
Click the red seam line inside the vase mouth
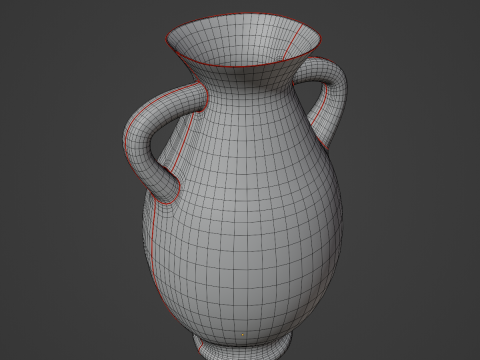[293, 42]
